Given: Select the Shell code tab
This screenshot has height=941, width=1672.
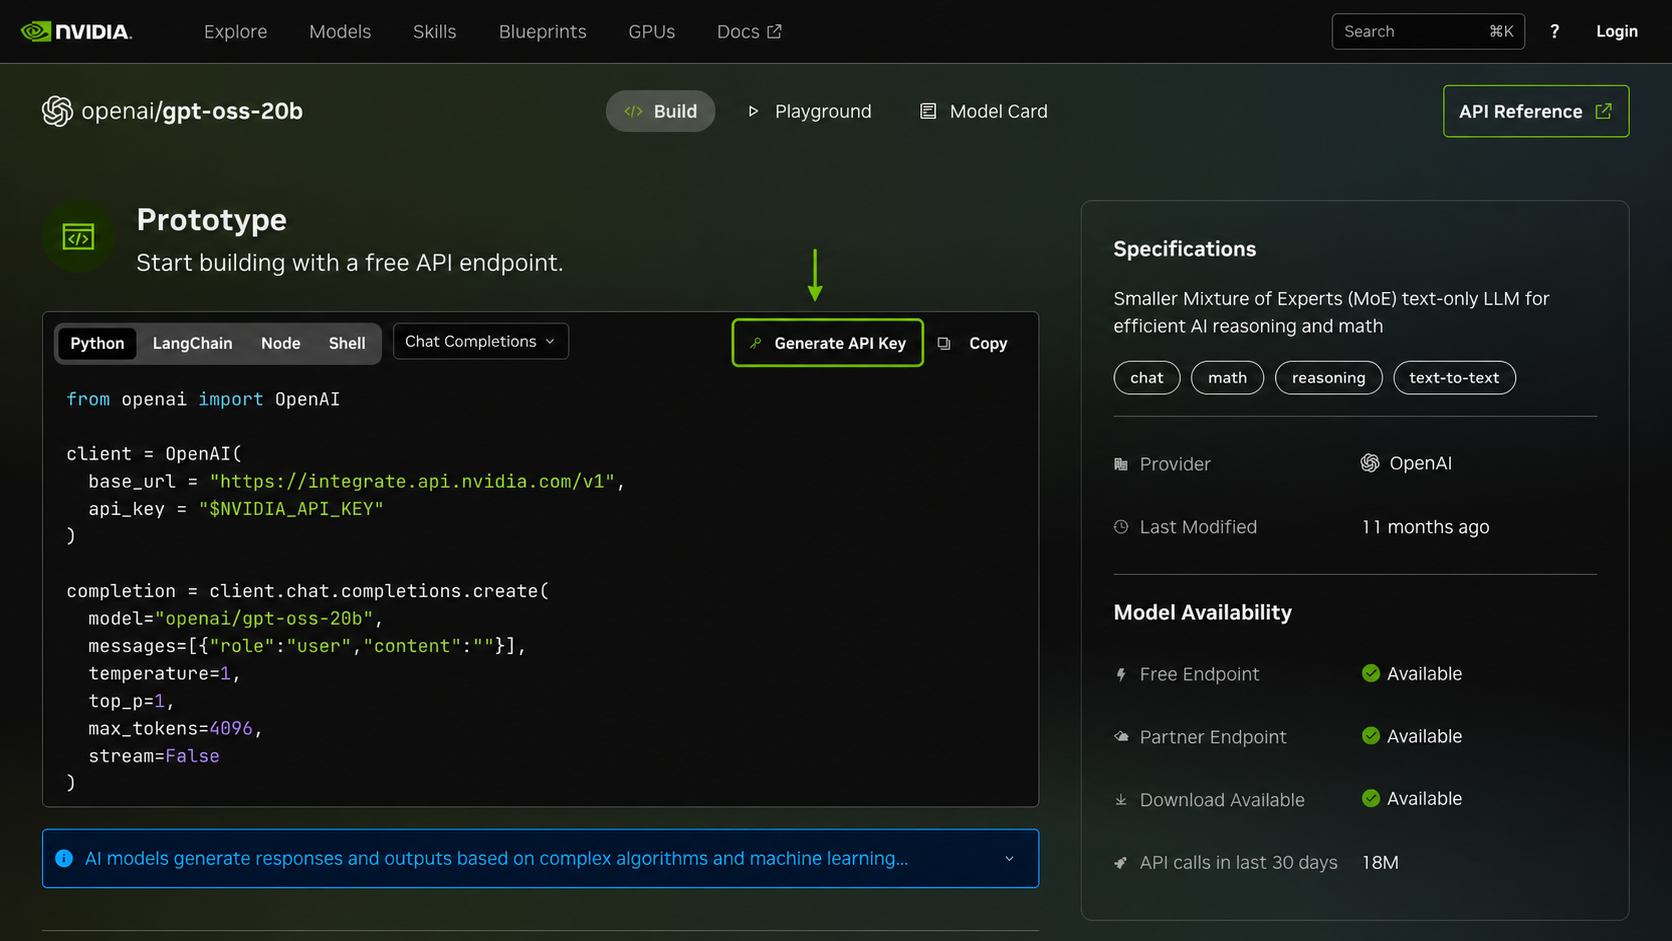Looking at the screenshot, I should pyautogui.click(x=347, y=343).
